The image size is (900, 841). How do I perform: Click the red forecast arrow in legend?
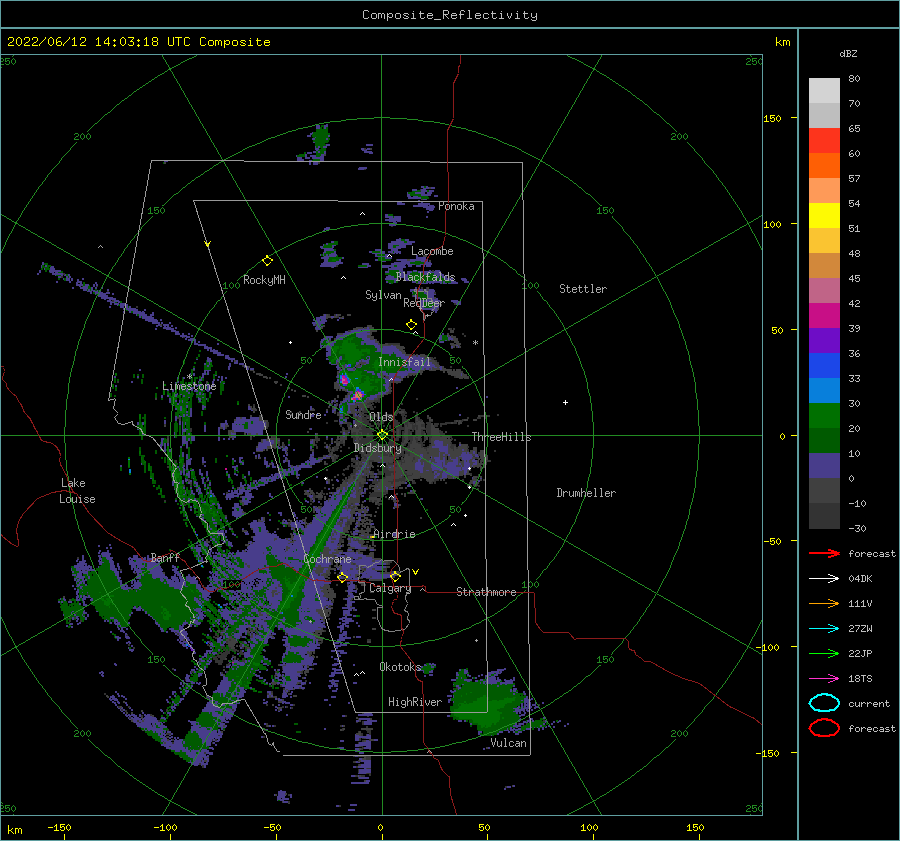click(x=824, y=553)
